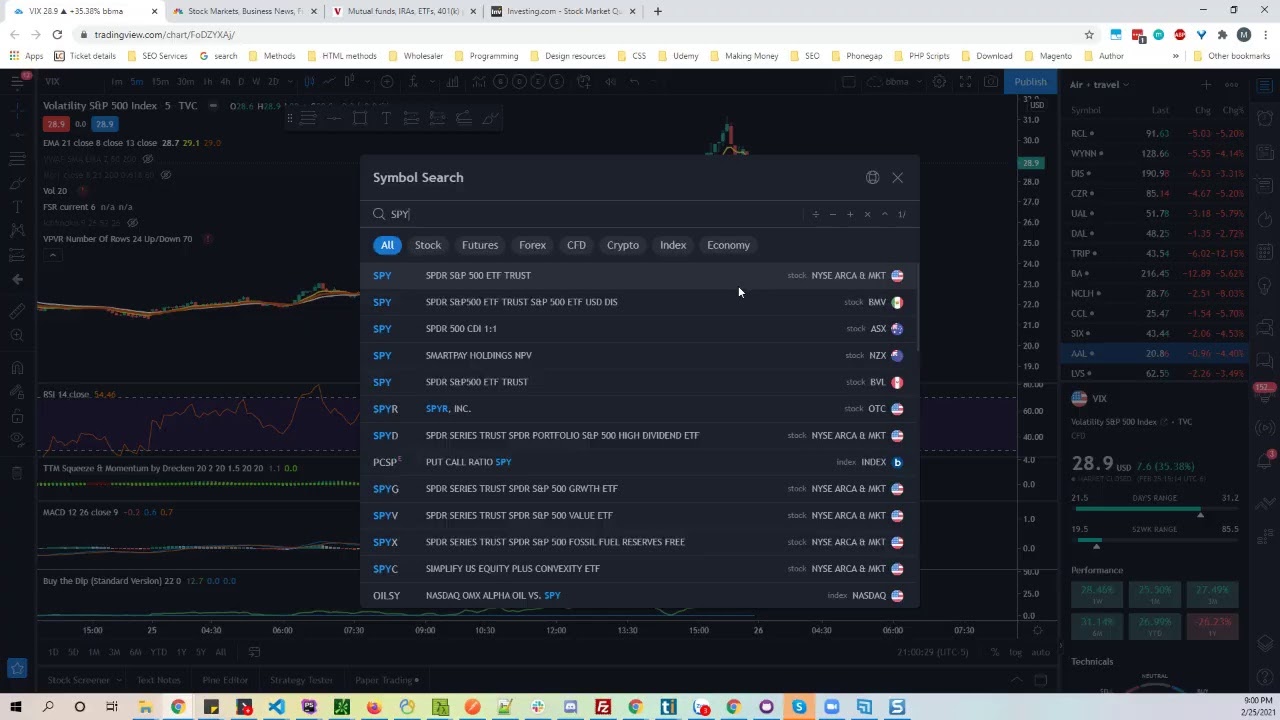This screenshot has width=1280, height=720.
Task: Select WYNN row in watchlist
Action: [x=1156, y=153]
